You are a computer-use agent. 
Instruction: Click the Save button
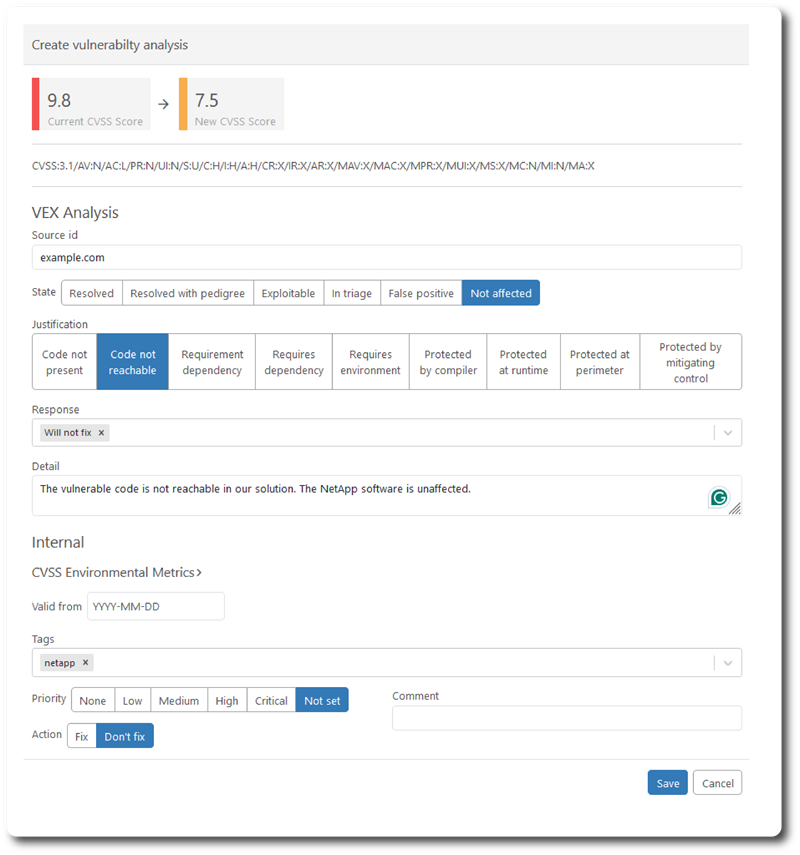(667, 783)
